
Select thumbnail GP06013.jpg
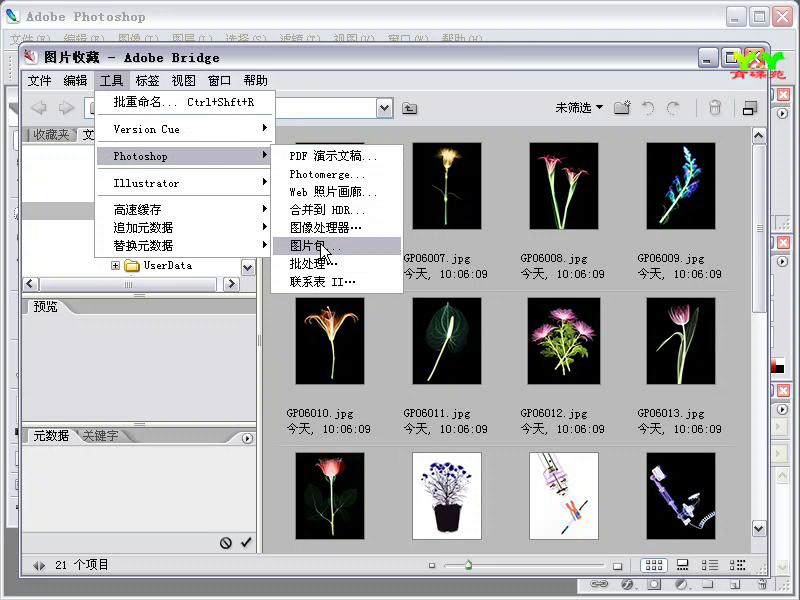tap(681, 341)
